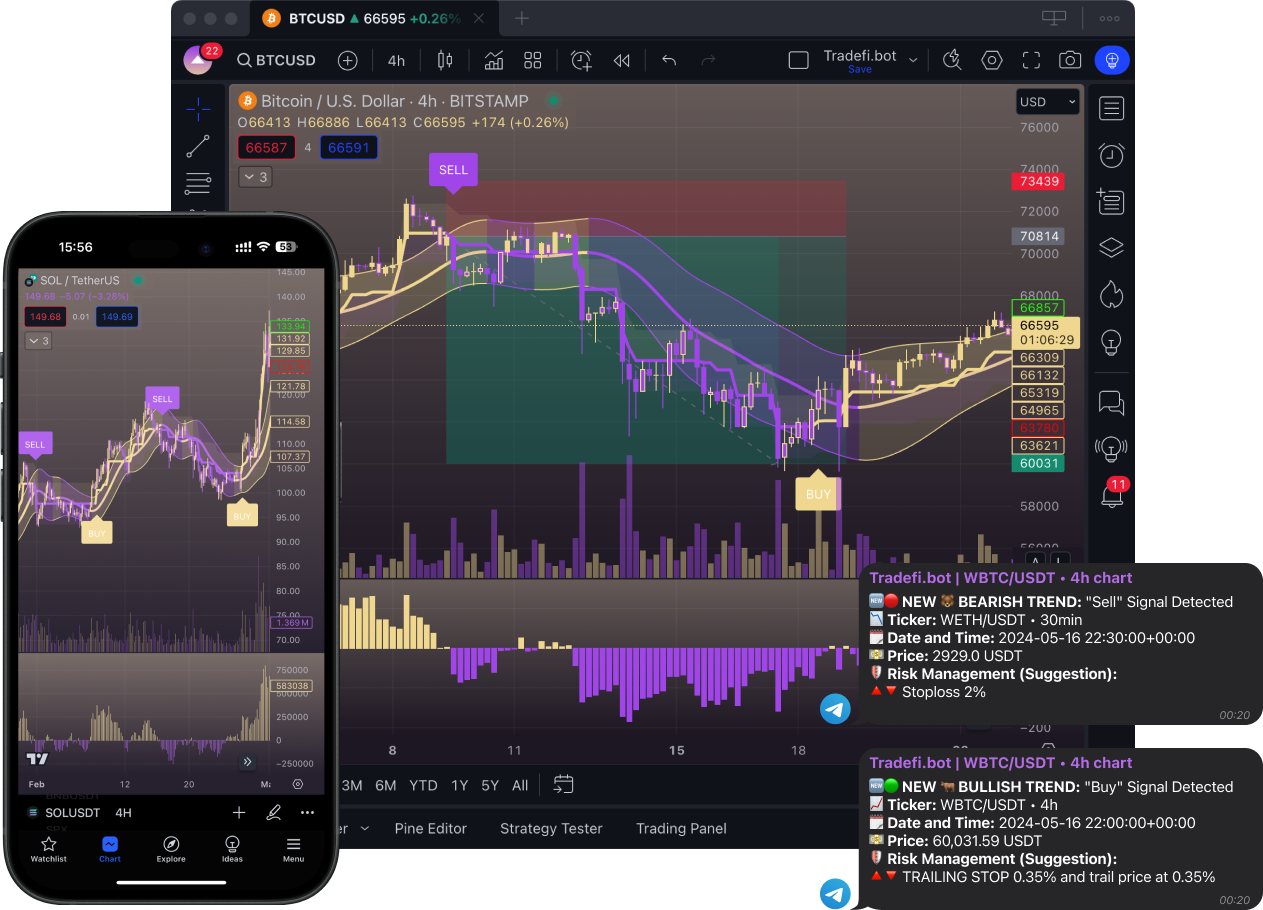The image size is (1263, 910).
Task: Expand the collapsed indicators legend showing 3
Action: 255,177
